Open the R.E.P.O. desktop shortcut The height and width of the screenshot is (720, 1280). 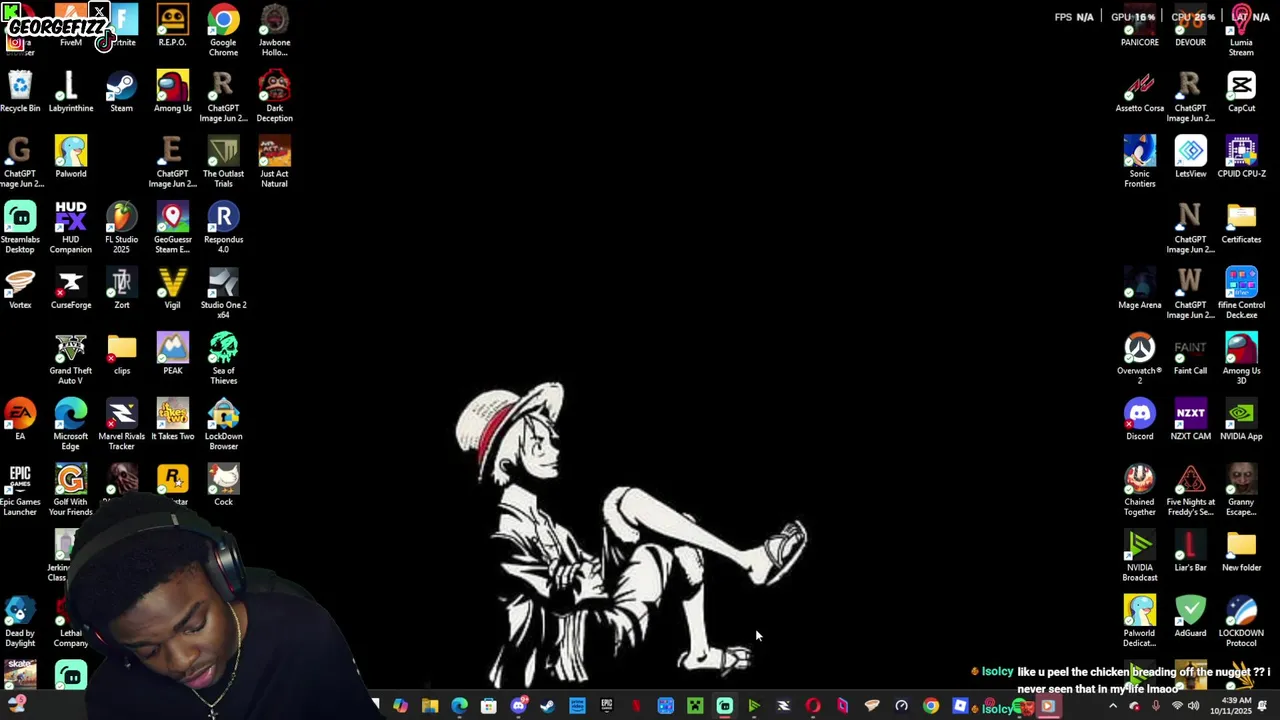tap(172, 27)
